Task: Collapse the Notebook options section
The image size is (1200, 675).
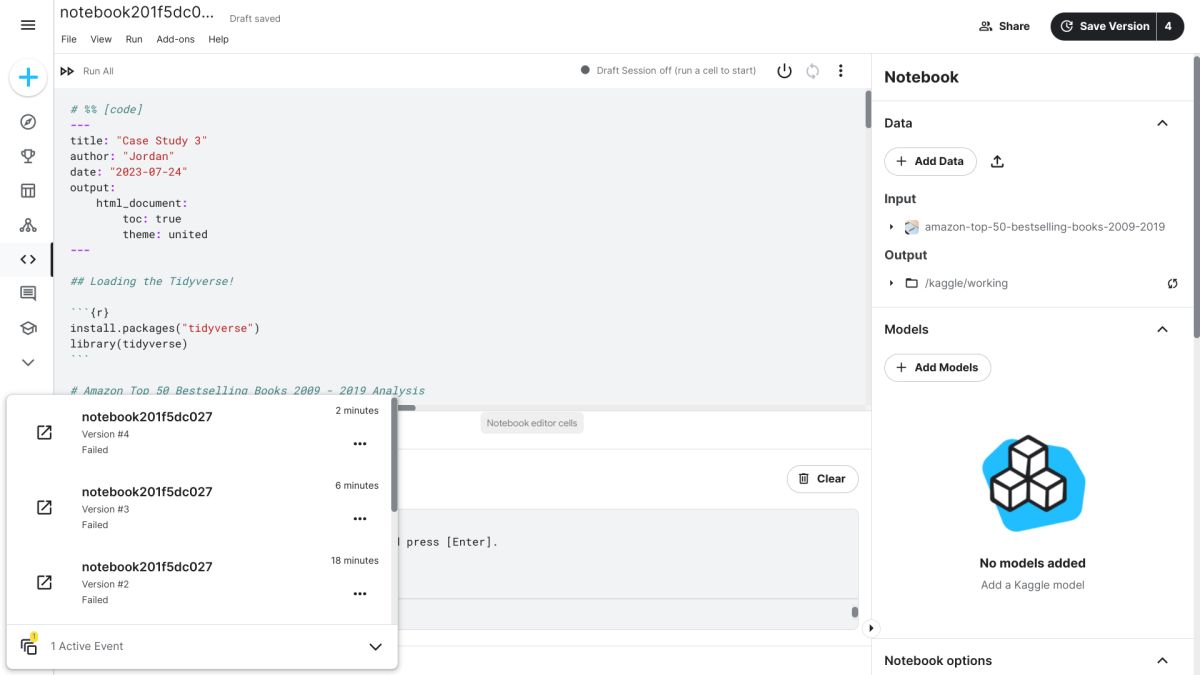Action: (1162, 660)
